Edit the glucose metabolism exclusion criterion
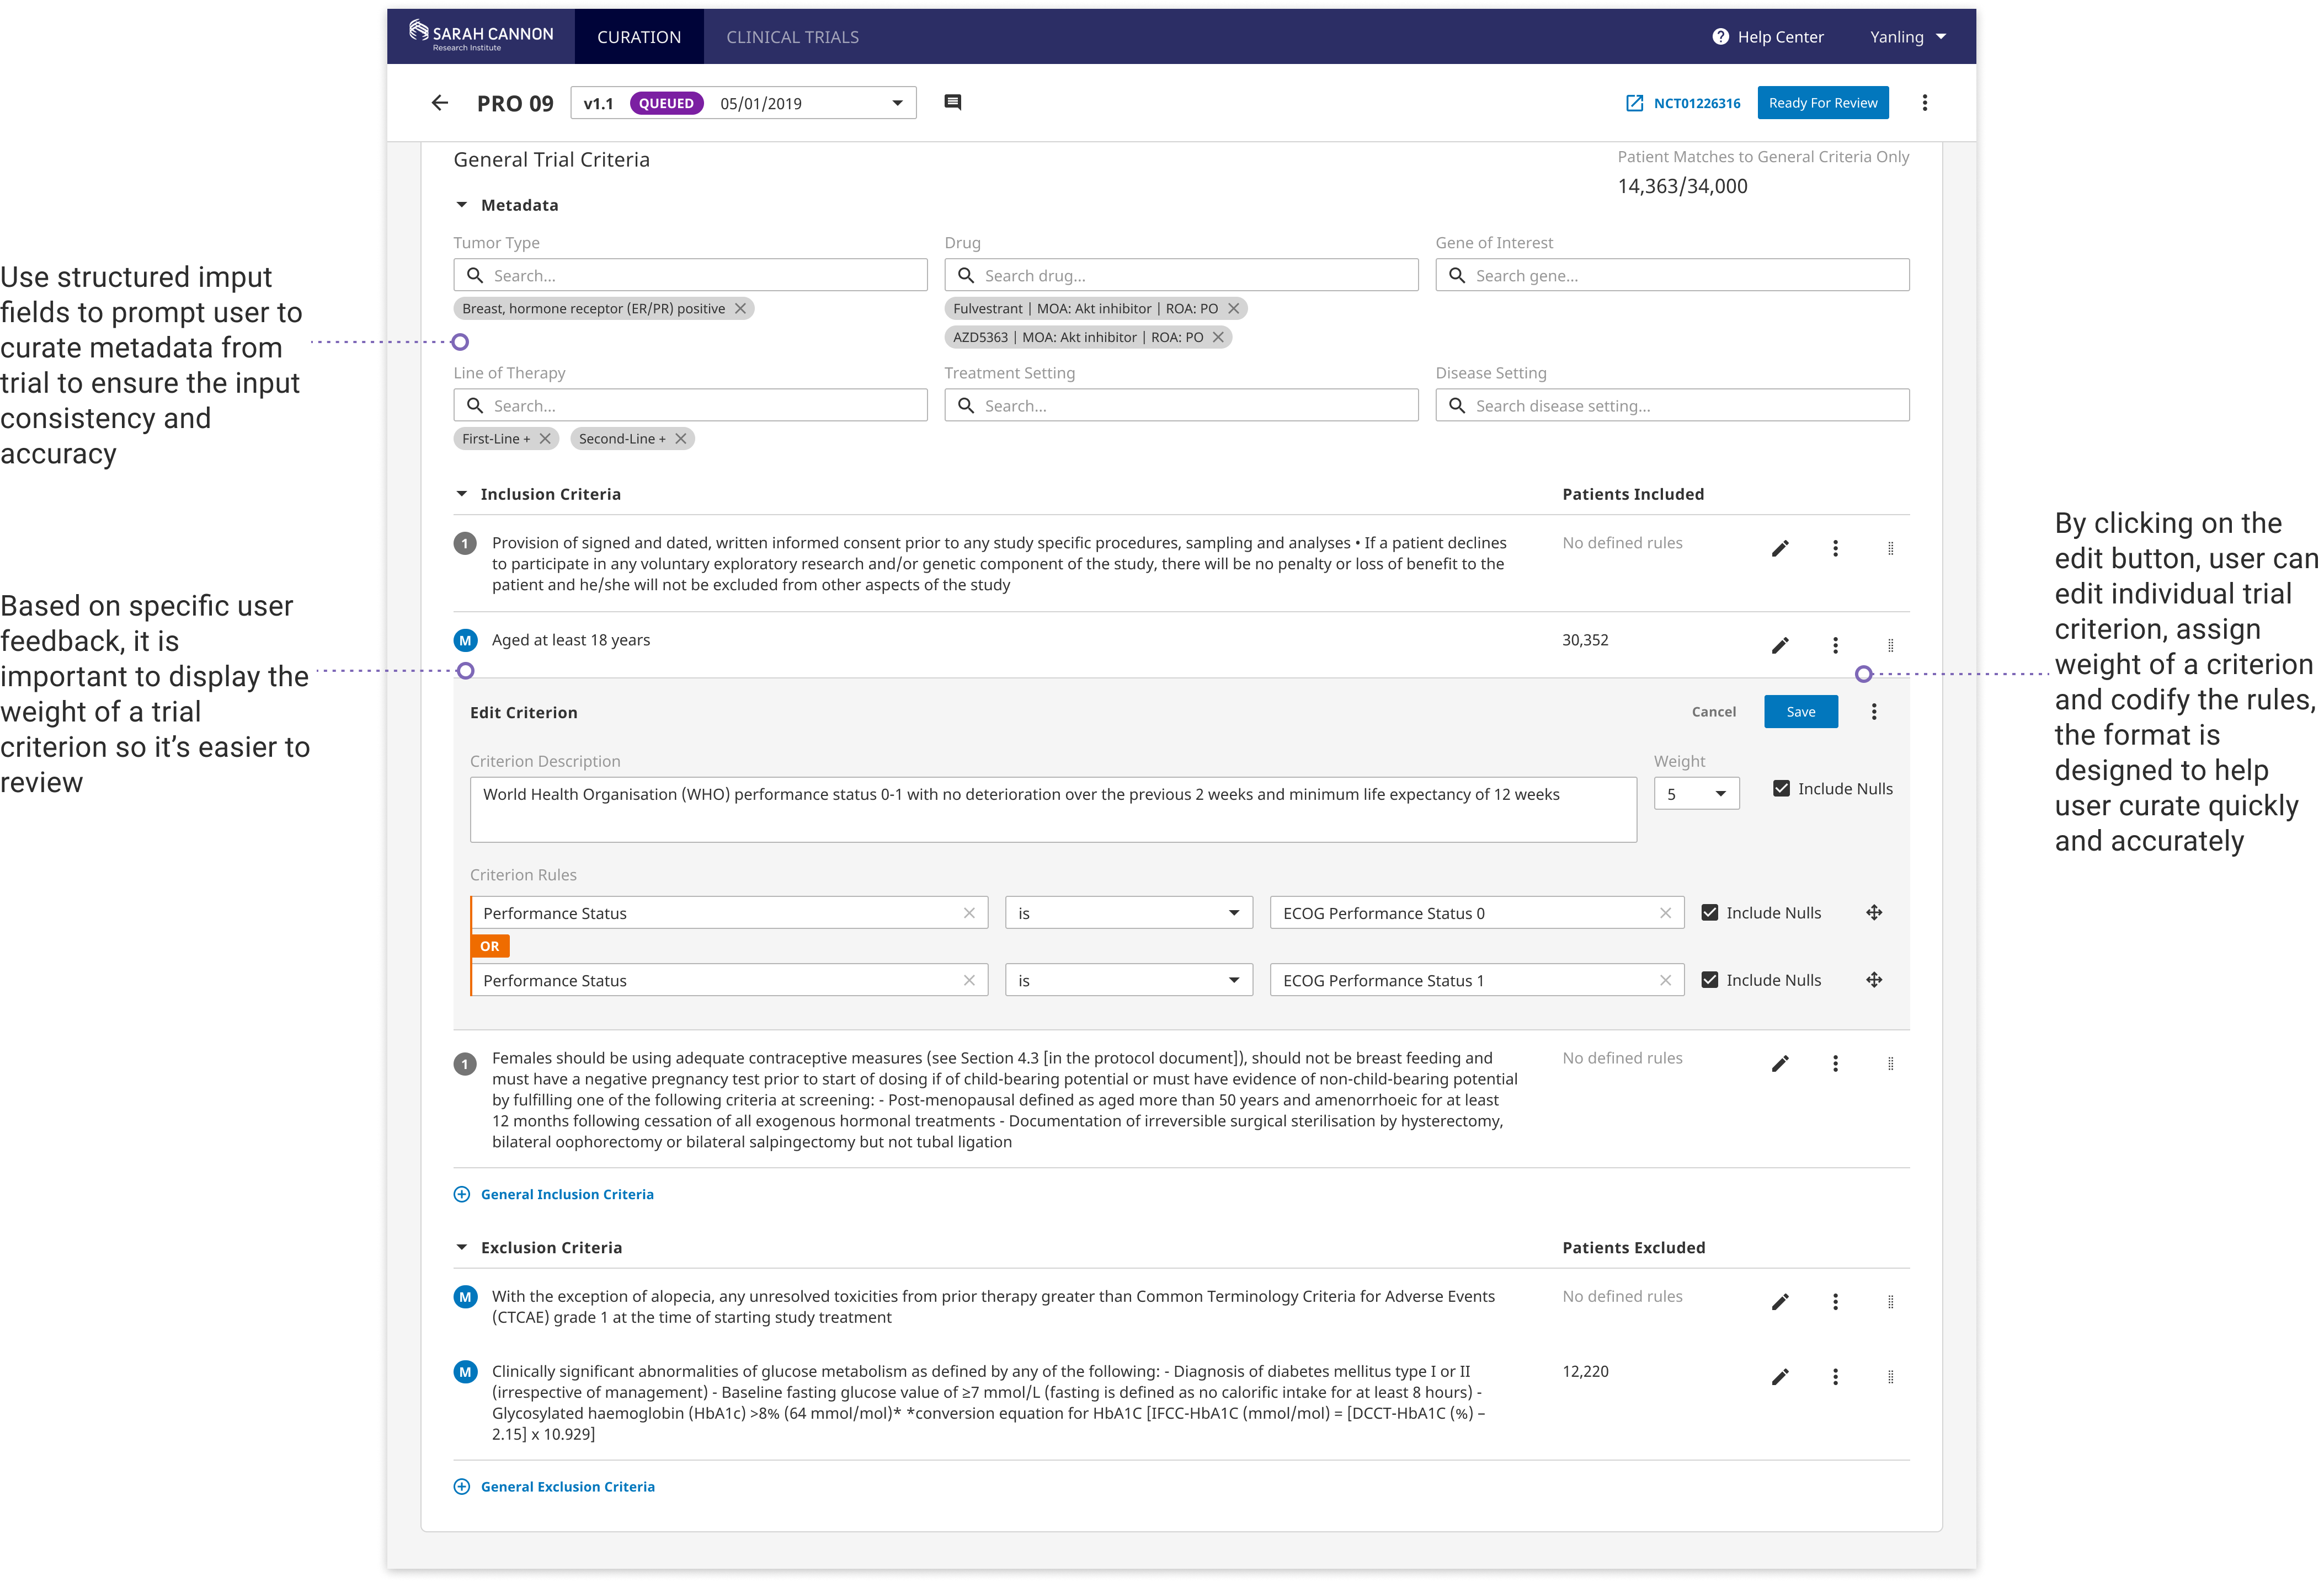The image size is (2324, 1582). (1780, 1376)
